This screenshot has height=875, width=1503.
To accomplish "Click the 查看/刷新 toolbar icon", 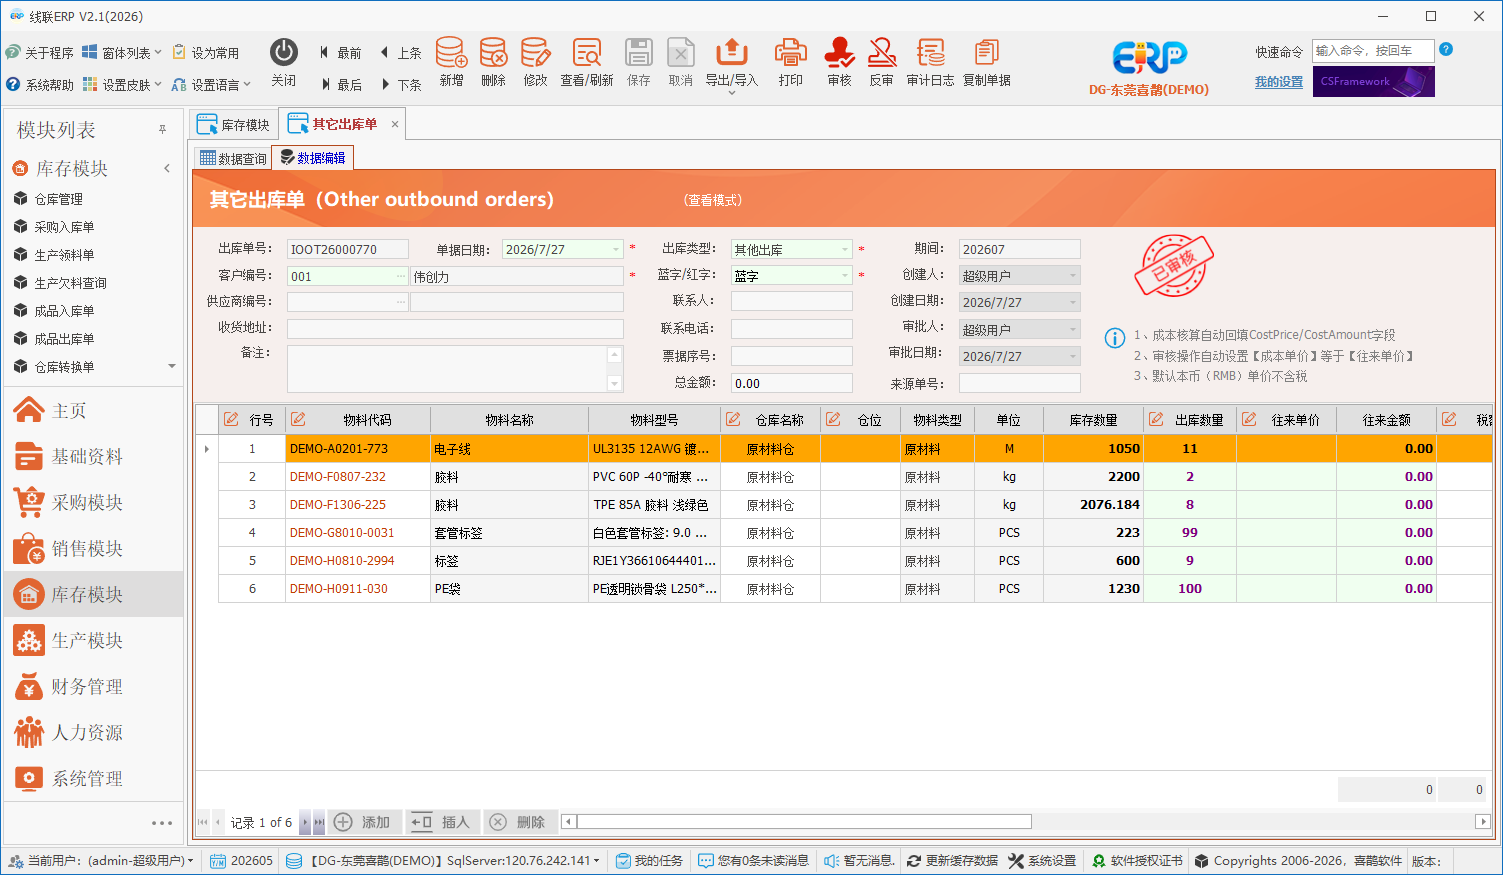I will click(x=587, y=53).
